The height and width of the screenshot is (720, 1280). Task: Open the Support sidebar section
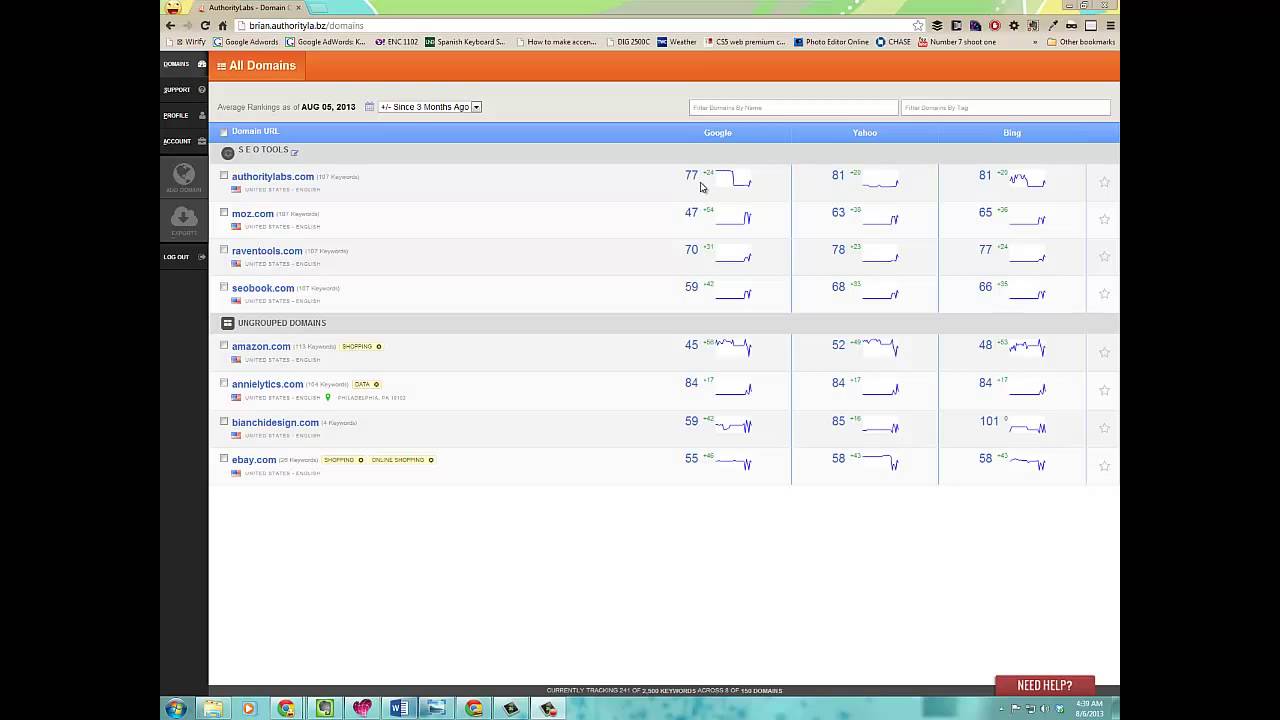click(184, 90)
